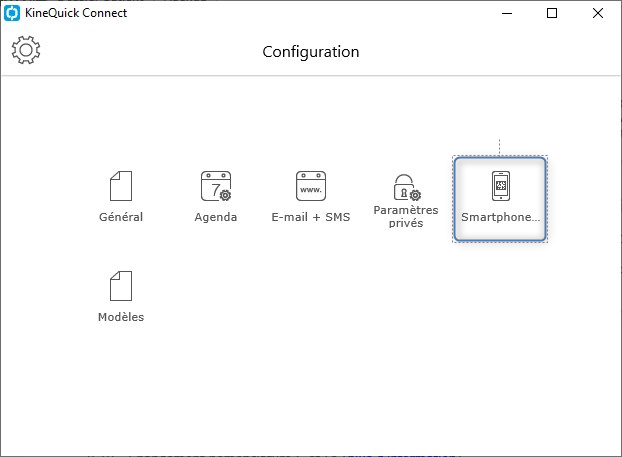Viewport: 622px width, 457px height.
Task: Open the Agenda calendar settings icon
Action: (216, 186)
